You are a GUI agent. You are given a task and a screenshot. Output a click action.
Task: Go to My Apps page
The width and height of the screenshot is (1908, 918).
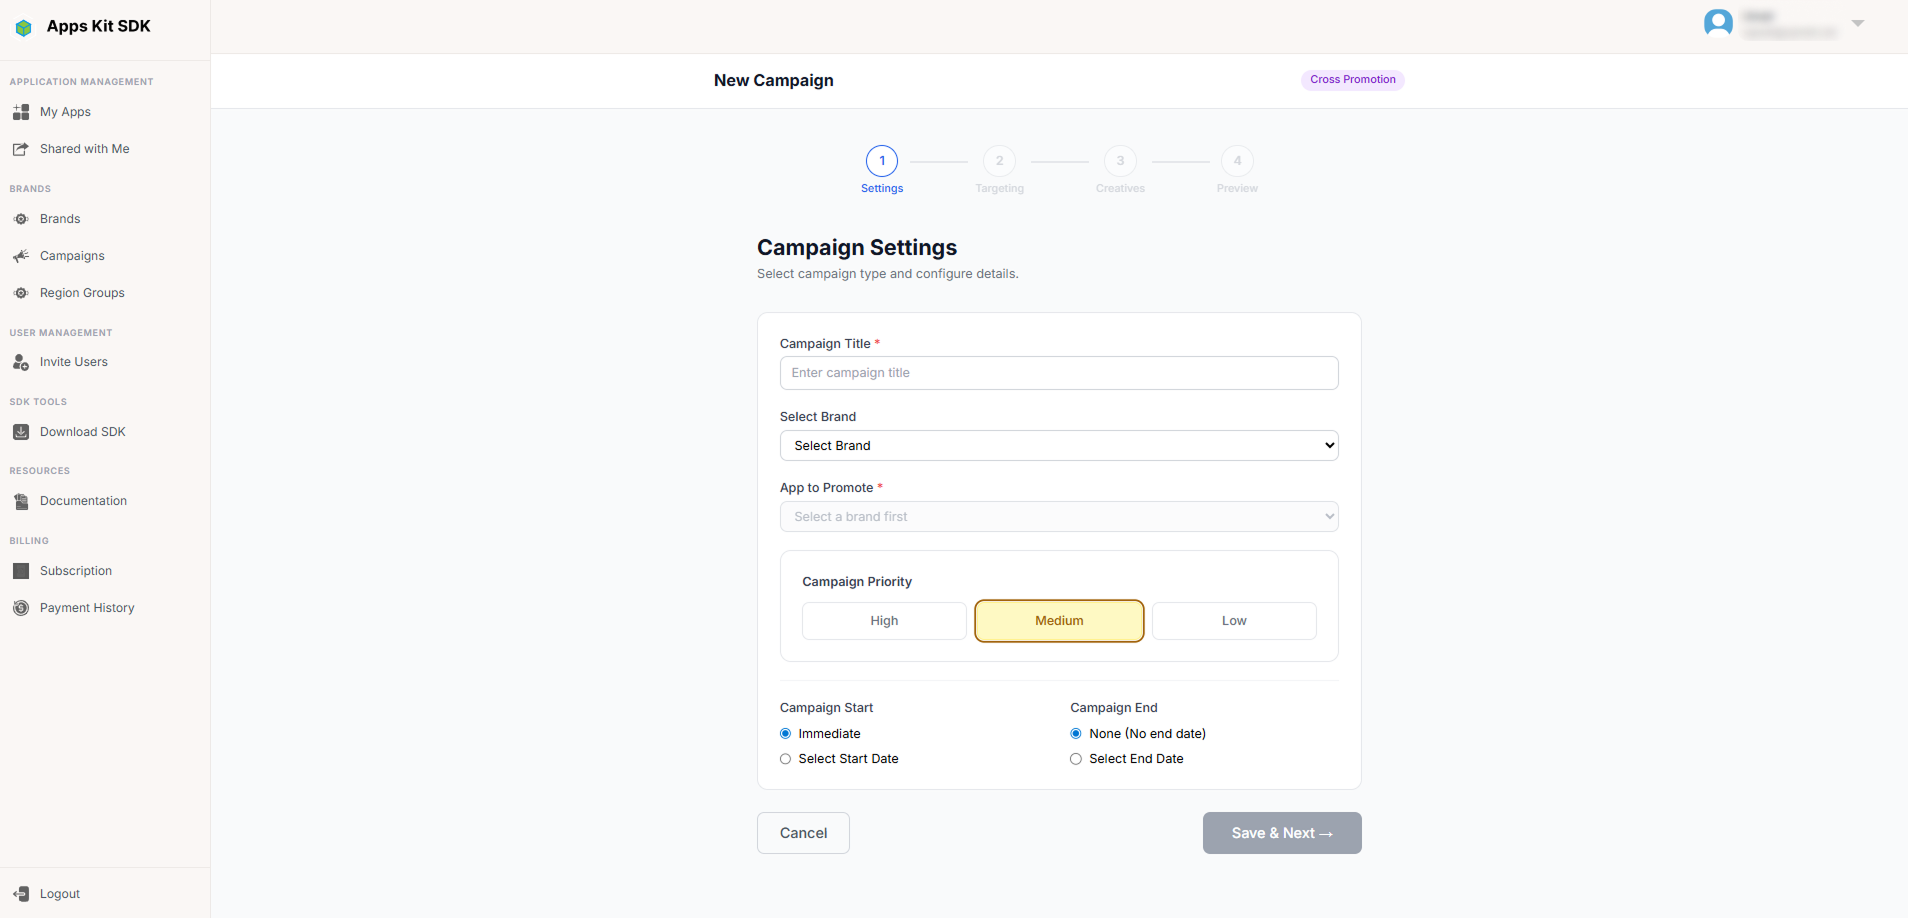[x=65, y=112]
